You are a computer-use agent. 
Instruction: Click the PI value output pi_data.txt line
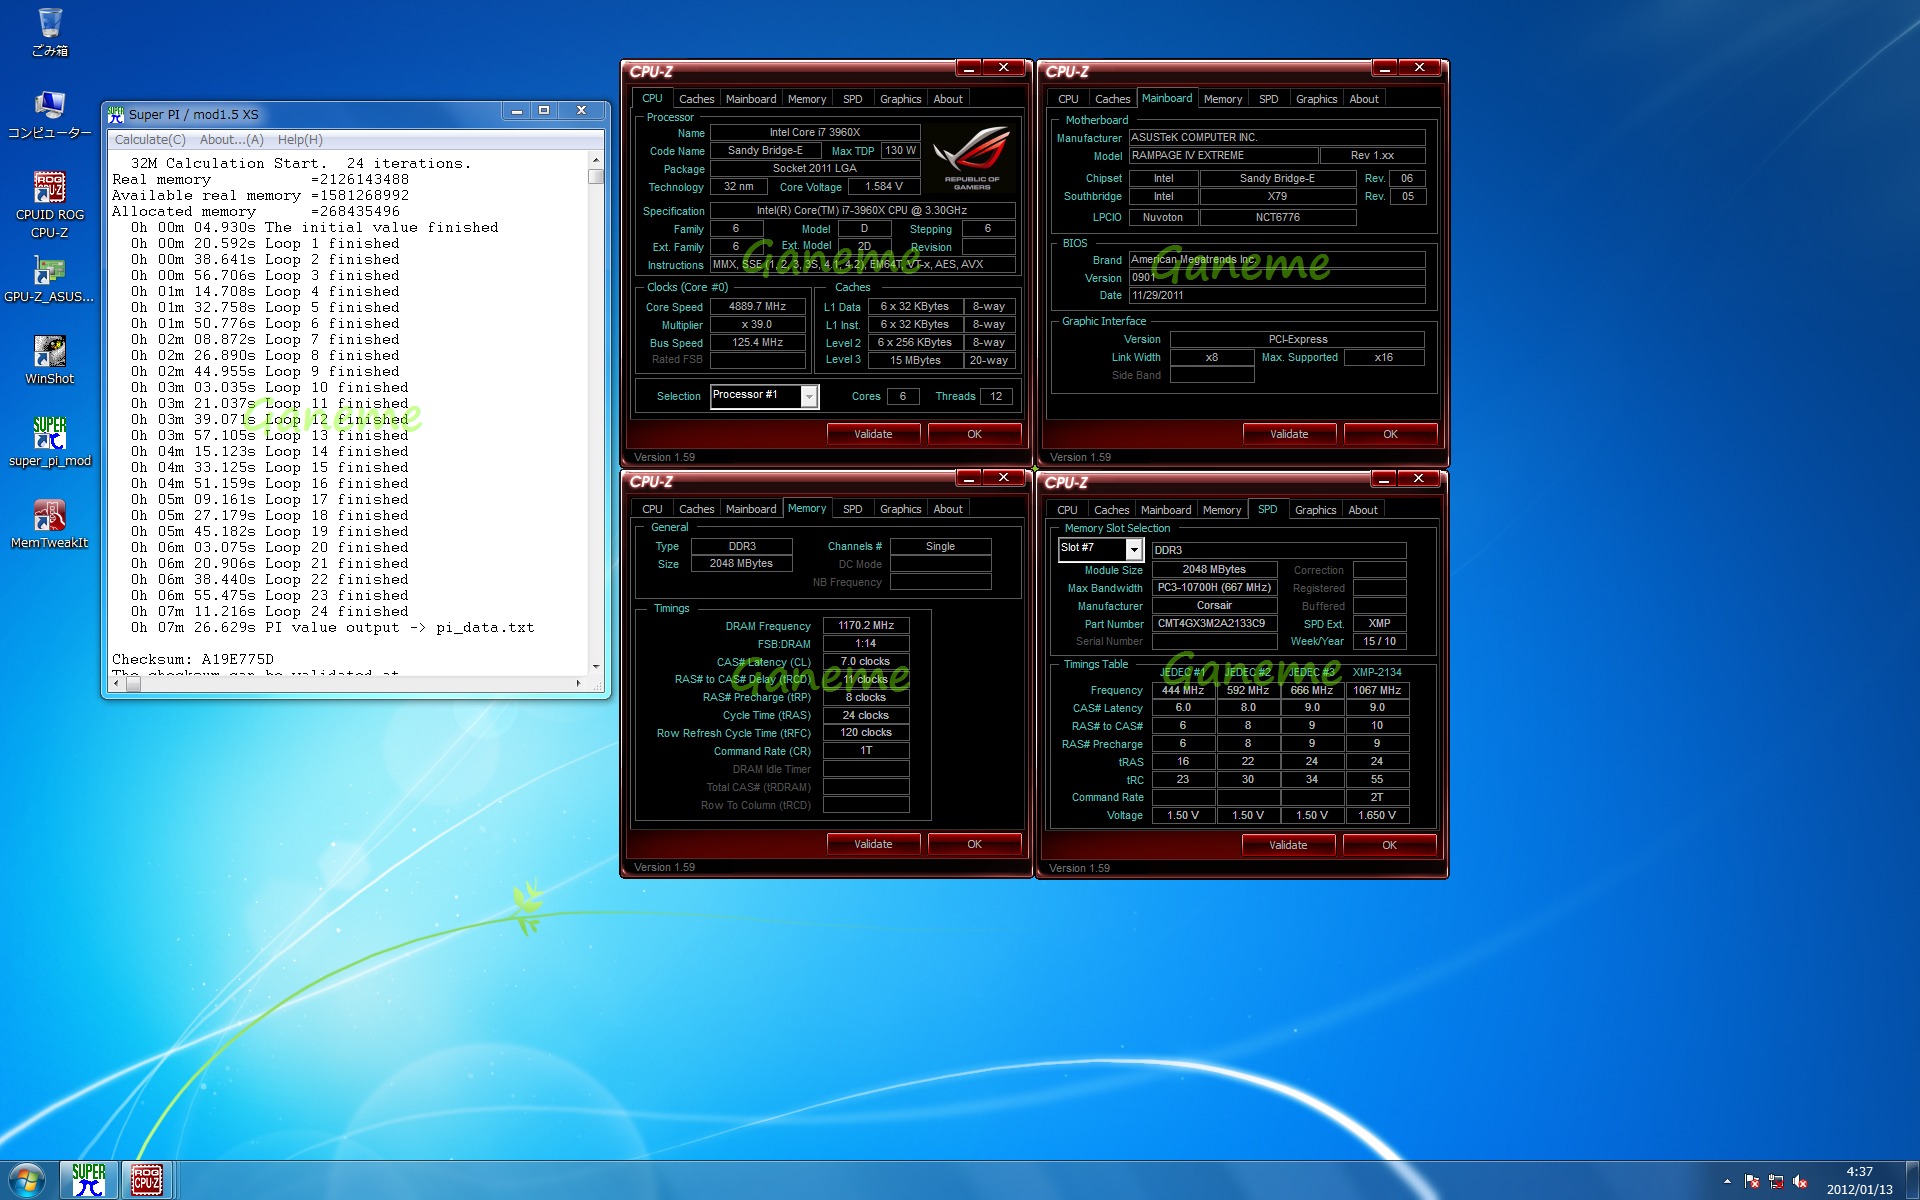(x=333, y=628)
